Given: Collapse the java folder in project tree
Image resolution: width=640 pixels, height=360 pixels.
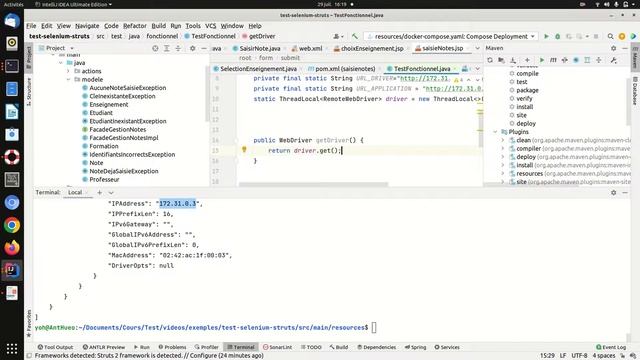Looking at the screenshot, I should pos(61,63).
